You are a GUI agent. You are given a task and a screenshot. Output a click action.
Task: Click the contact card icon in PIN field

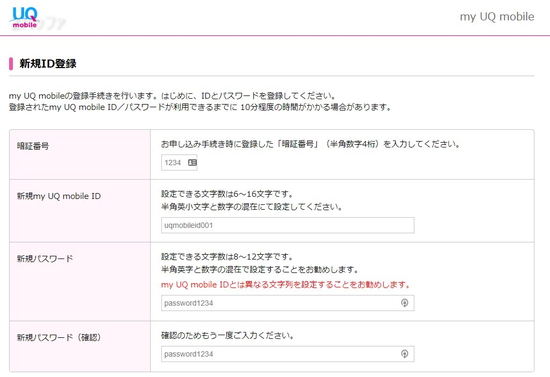pos(192,162)
